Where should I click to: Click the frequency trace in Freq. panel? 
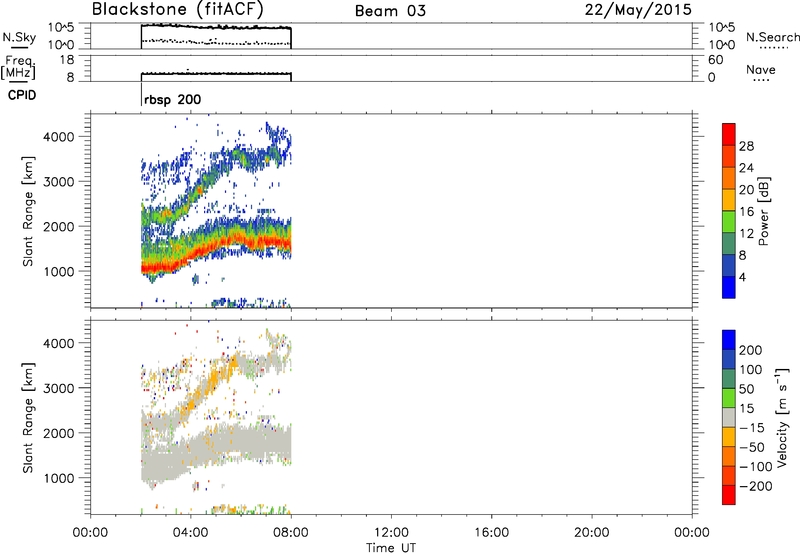coord(216,74)
